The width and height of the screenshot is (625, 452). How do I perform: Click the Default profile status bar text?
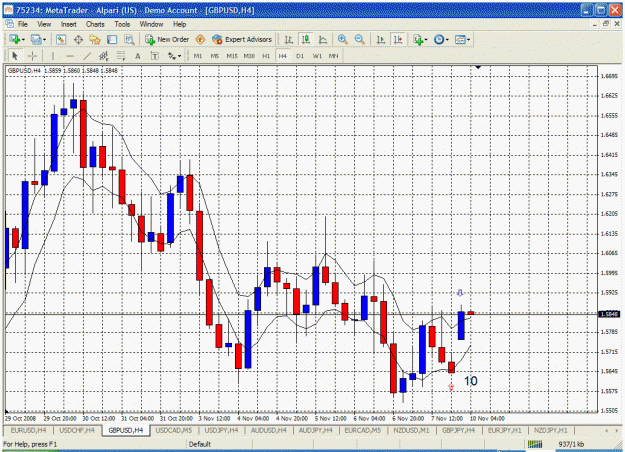(200, 444)
